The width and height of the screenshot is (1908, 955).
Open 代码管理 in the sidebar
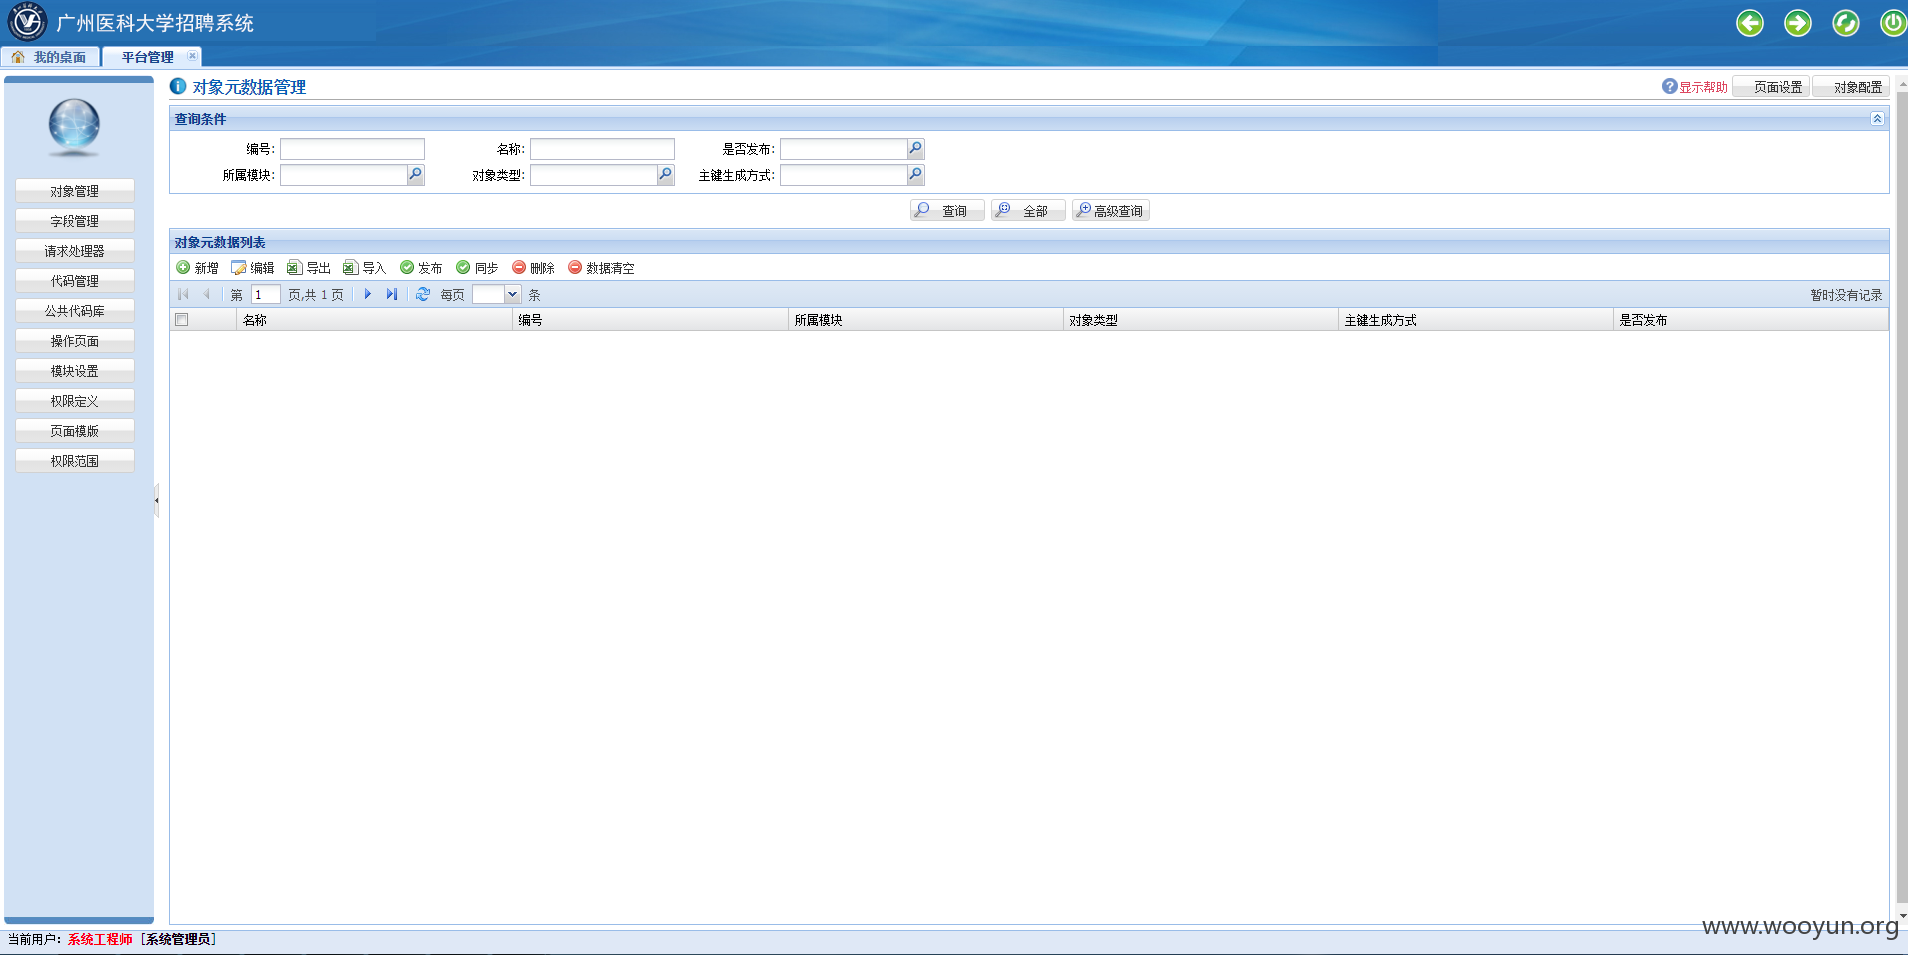pyautogui.click(x=75, y=281)
